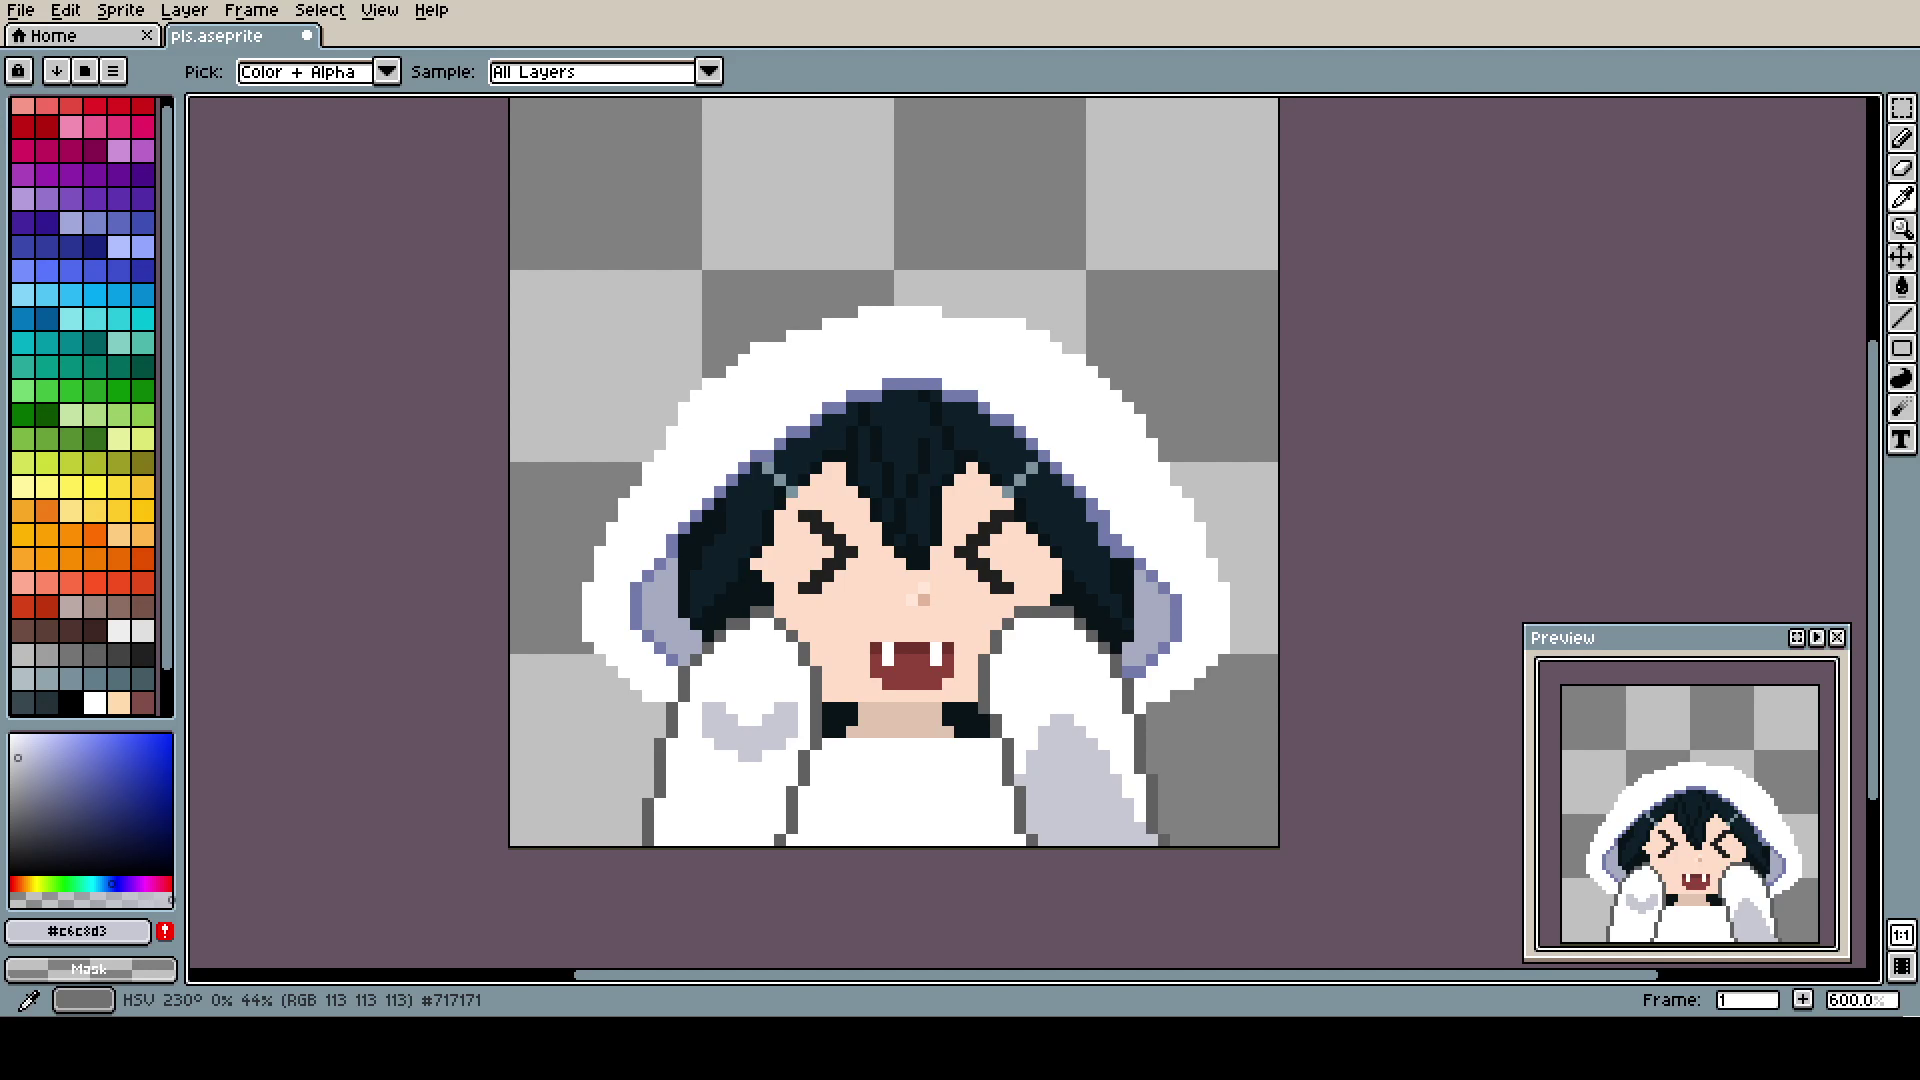This screenshot has width=1920, height=1080.
Task: Open the Pick mode dropdown
Action: click(386, 72)
